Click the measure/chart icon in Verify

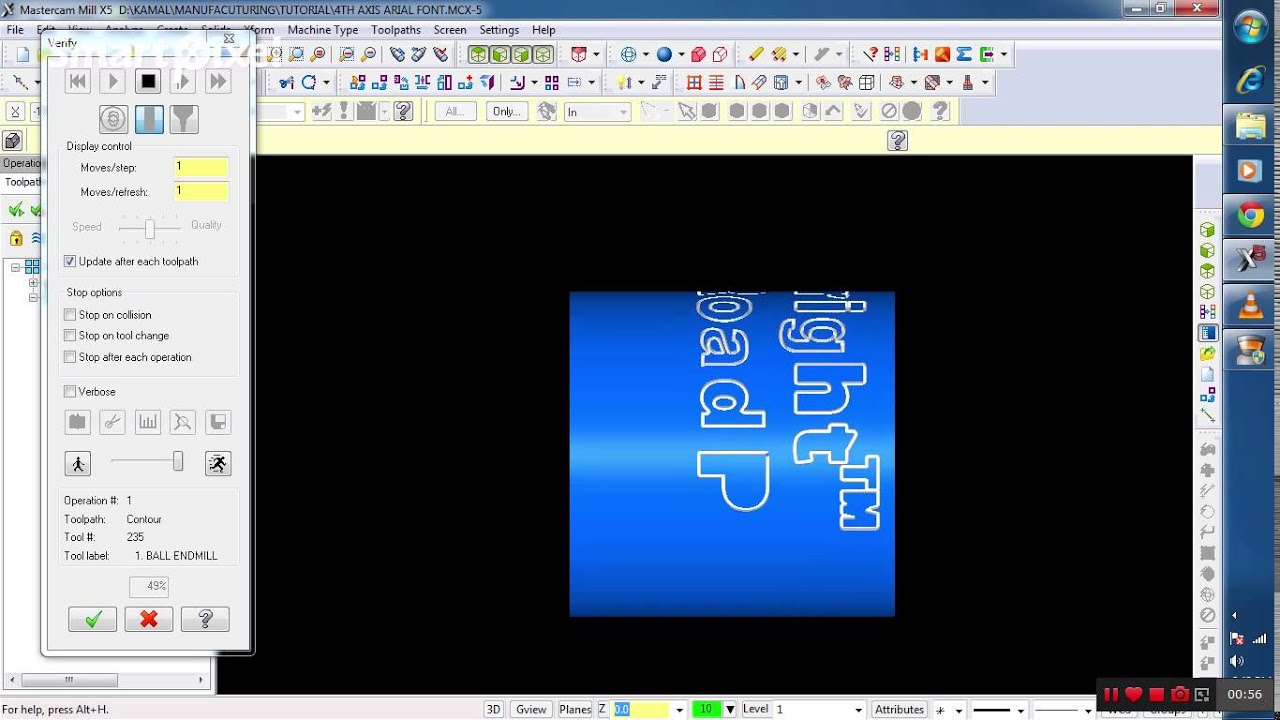click(147, 422)
